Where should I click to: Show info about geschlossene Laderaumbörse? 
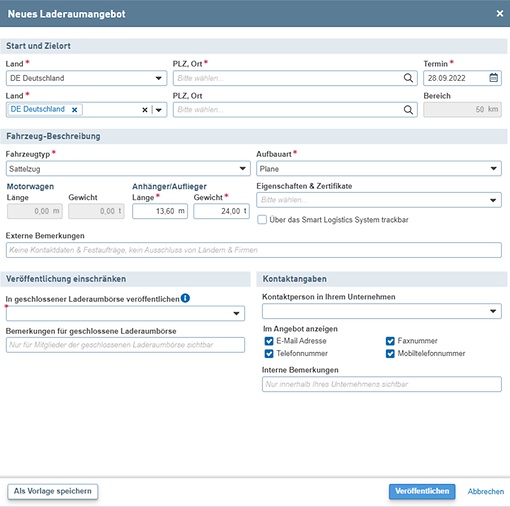coord(185,298)
